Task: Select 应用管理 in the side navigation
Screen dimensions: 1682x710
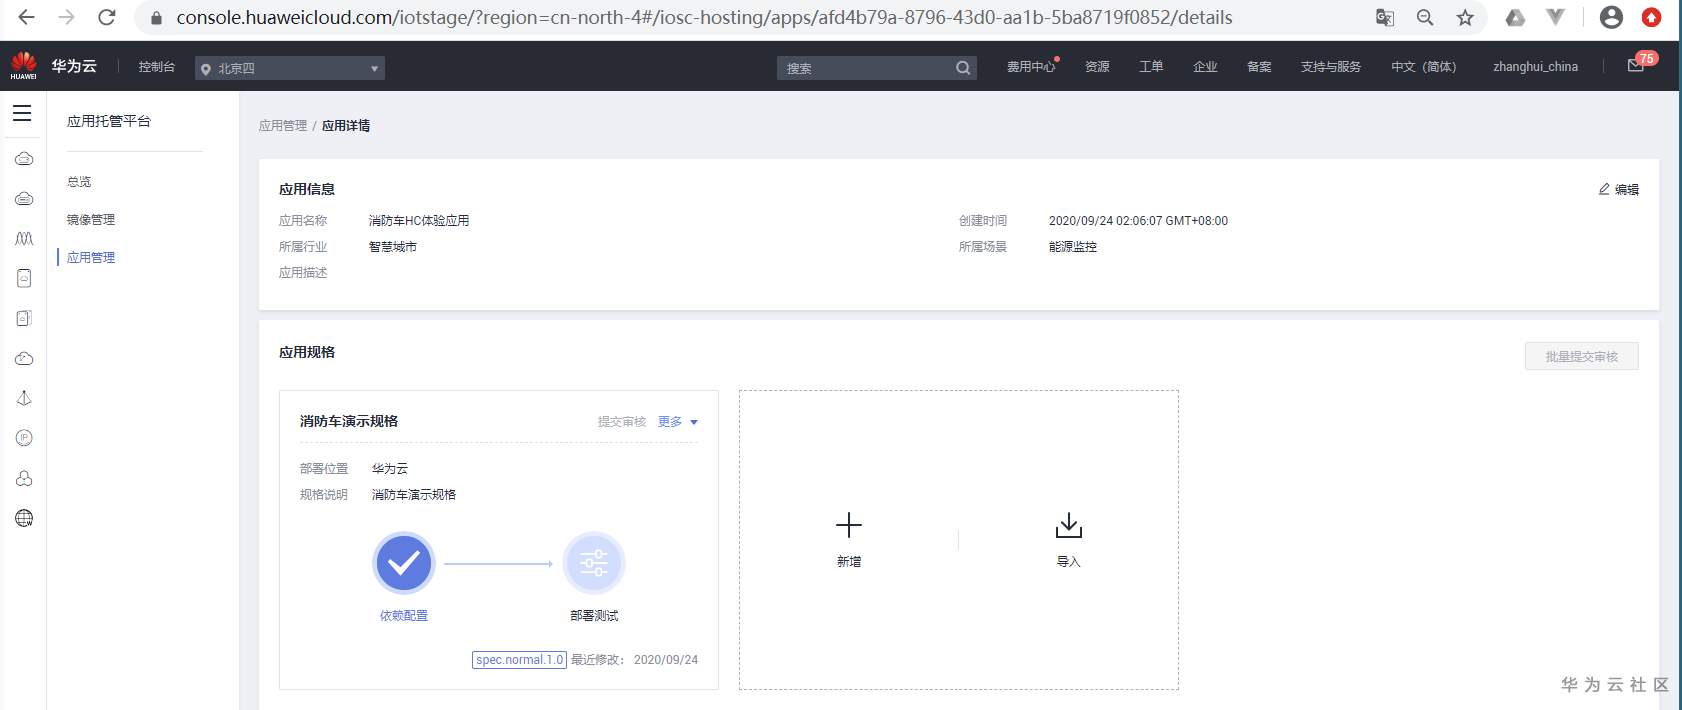Action: coord(91,258)
